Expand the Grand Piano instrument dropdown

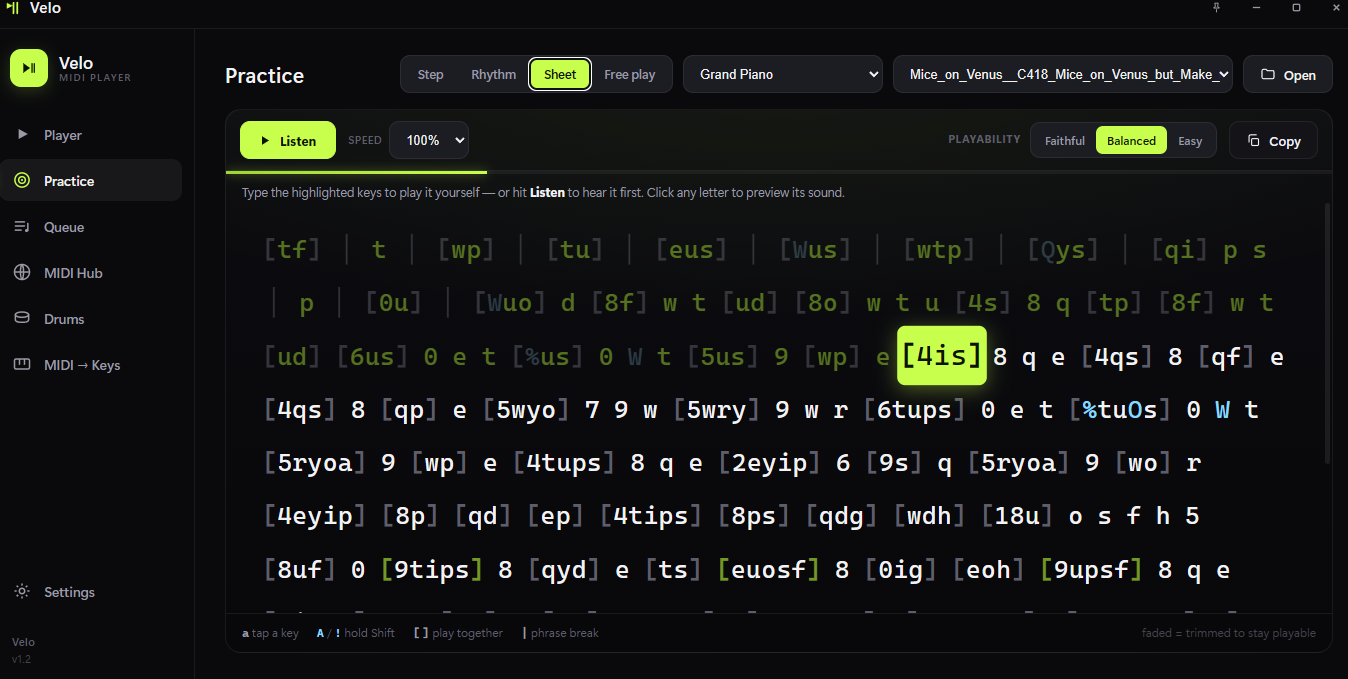coord(783,74)
